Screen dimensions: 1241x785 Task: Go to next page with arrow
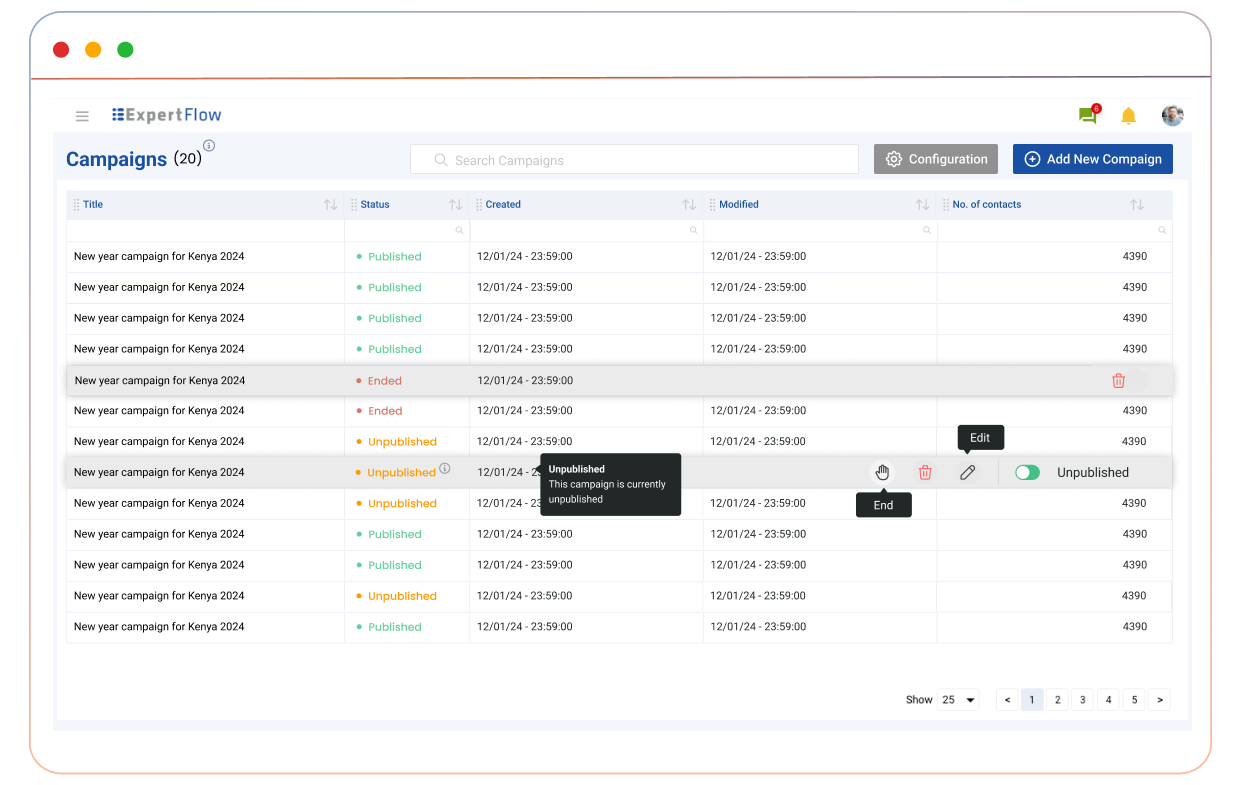tap(1159, 700)
